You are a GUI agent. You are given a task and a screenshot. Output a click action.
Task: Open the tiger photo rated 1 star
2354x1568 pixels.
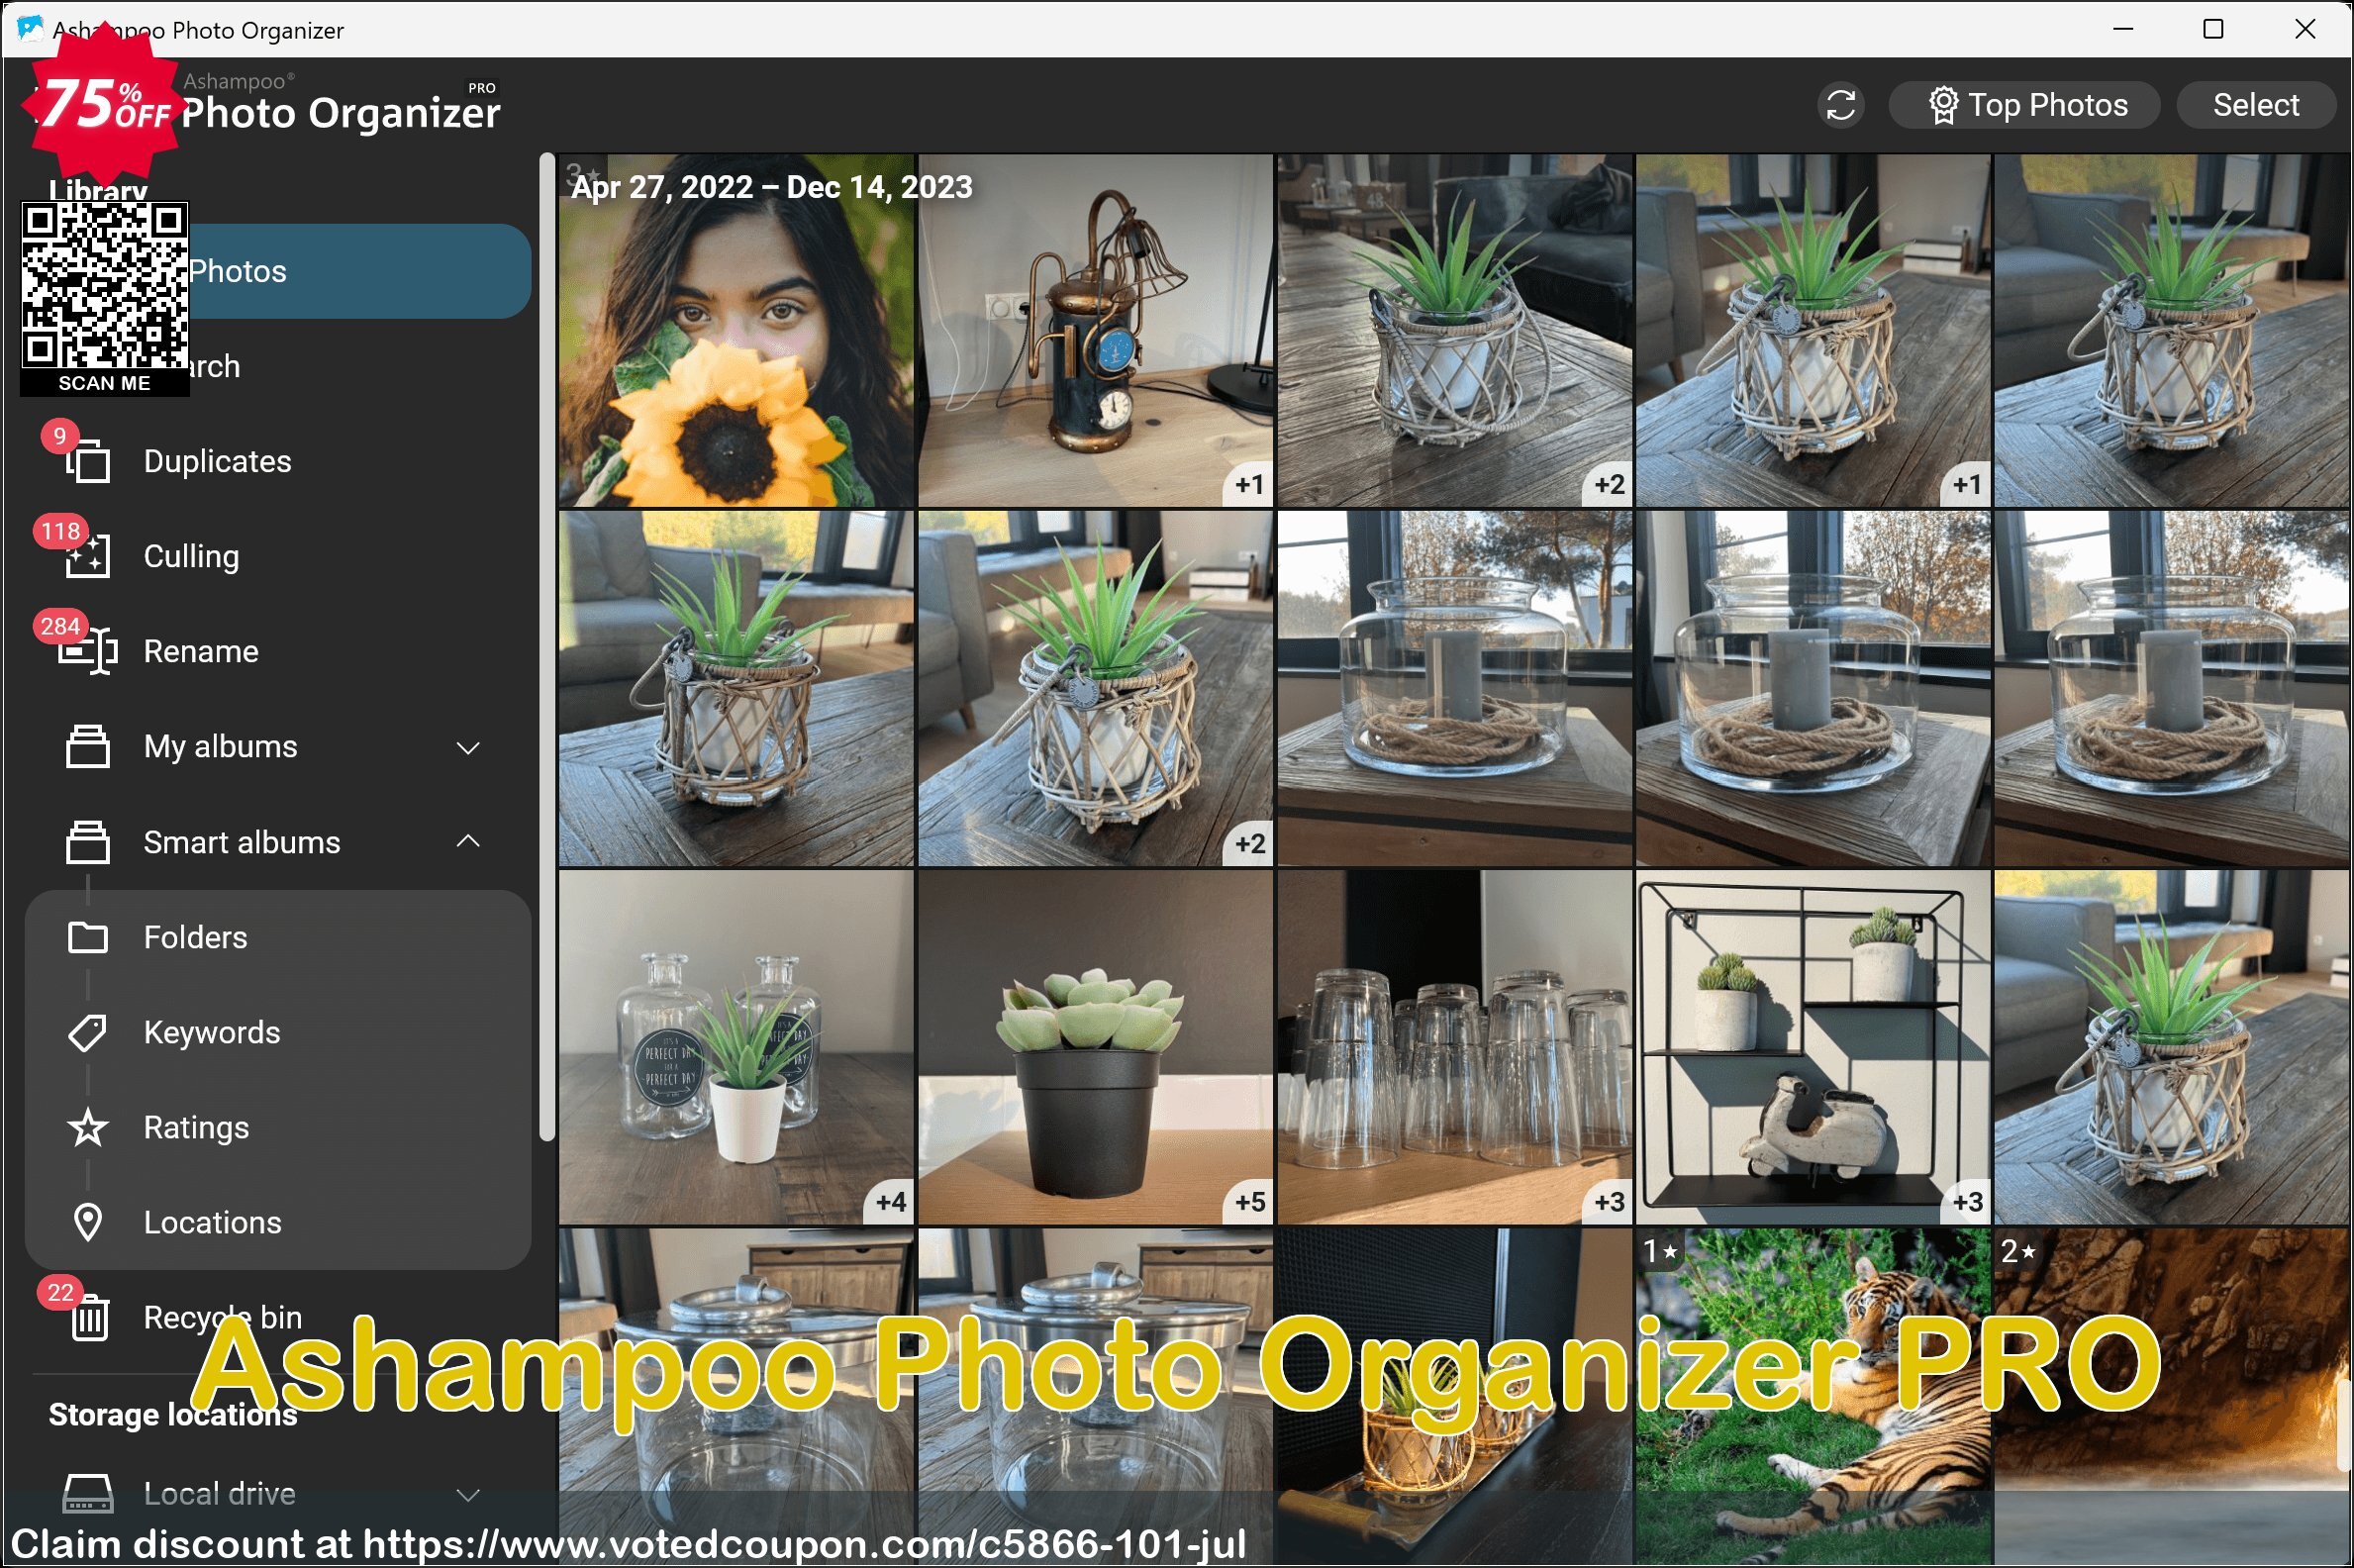[1813, 1397]
